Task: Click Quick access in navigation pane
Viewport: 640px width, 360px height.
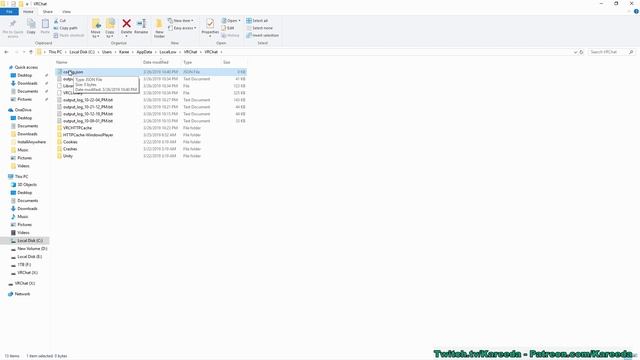Action: point(26,67)
